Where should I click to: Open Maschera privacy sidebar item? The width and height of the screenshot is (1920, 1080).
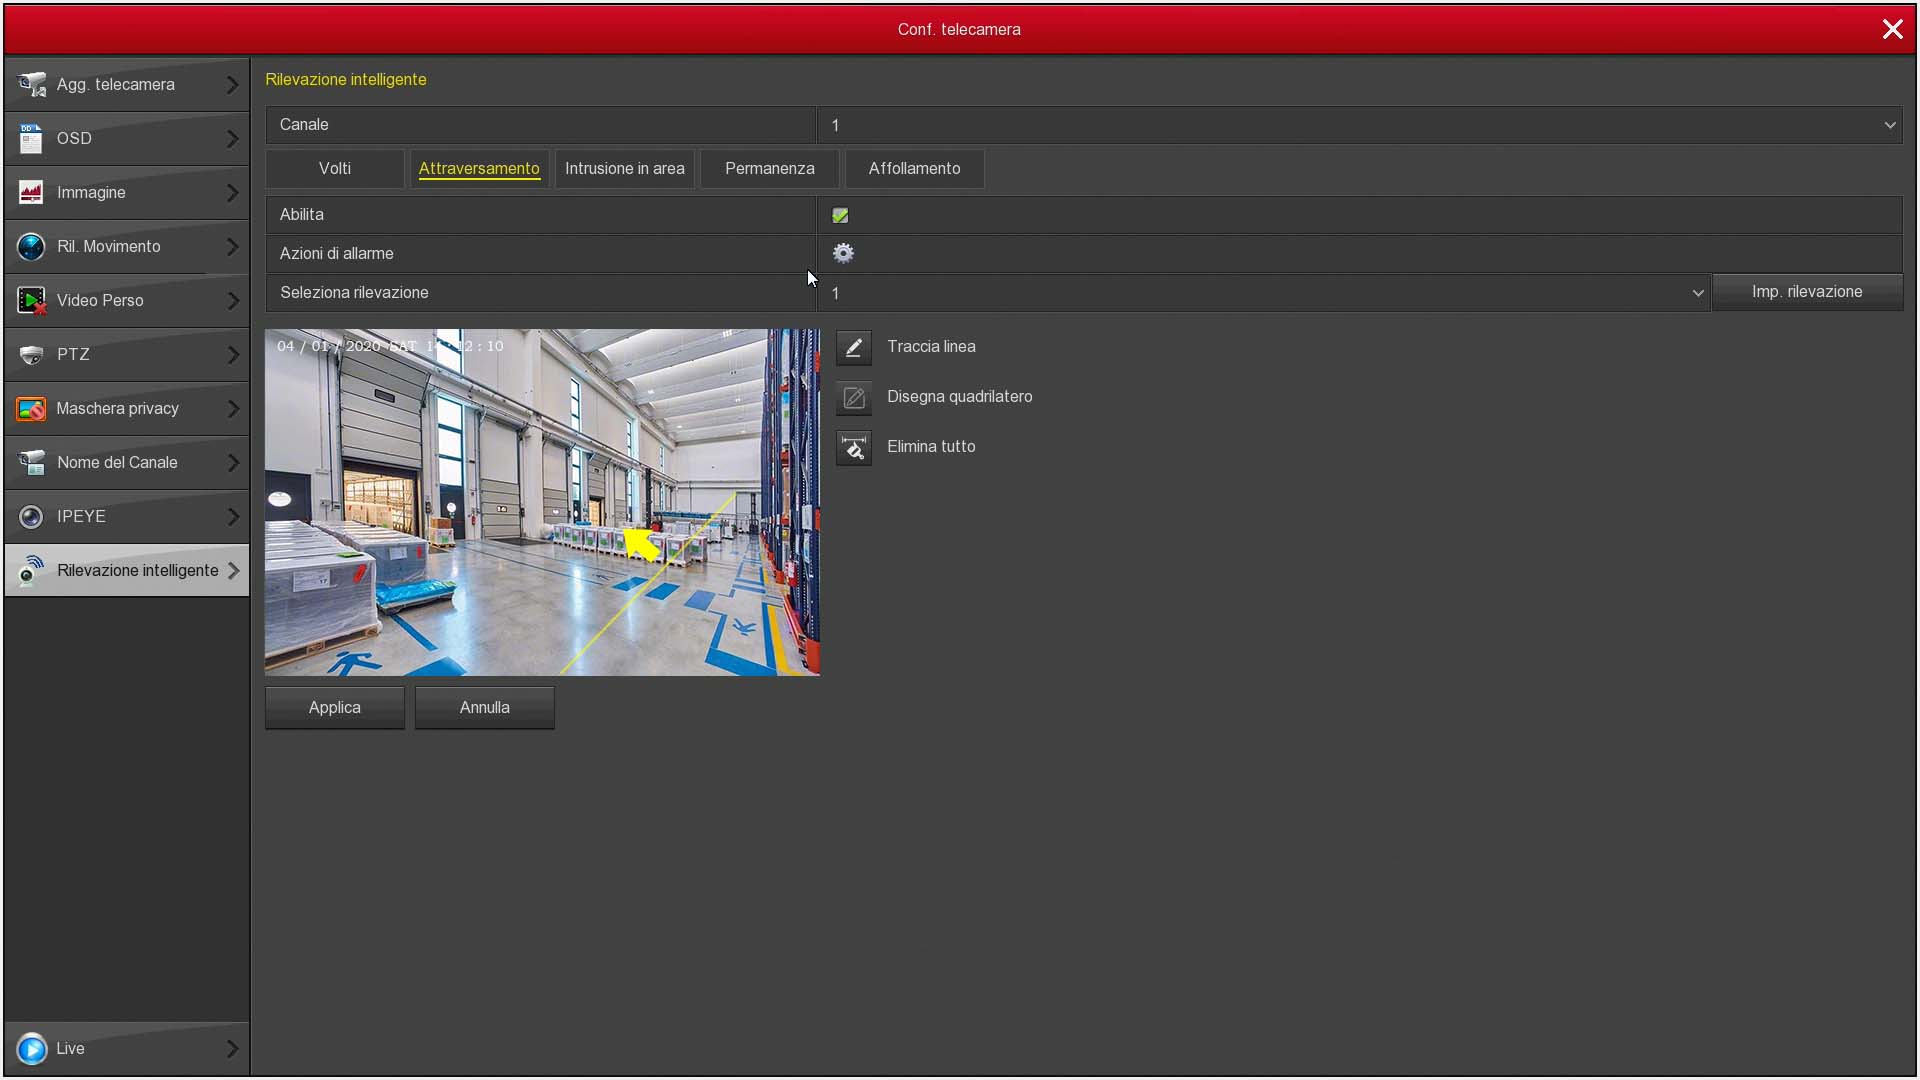[x=126, y=409]
